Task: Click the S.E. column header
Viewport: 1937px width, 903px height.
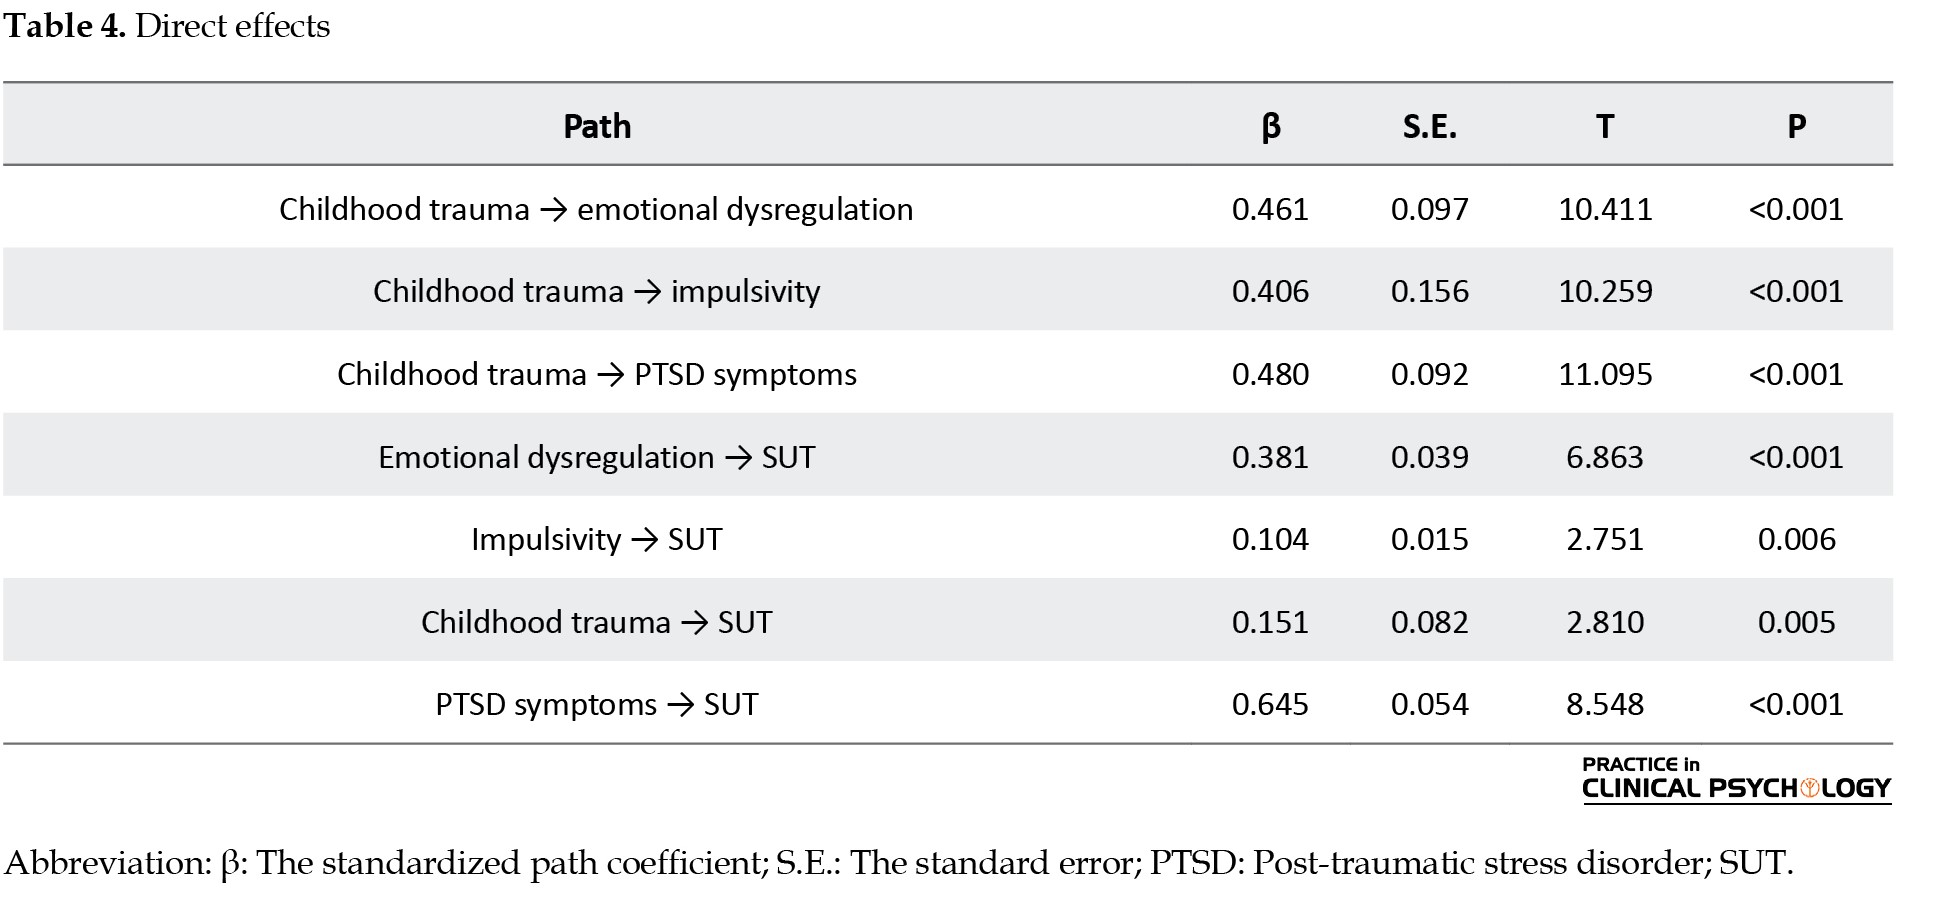Action: pos(1429,127)
